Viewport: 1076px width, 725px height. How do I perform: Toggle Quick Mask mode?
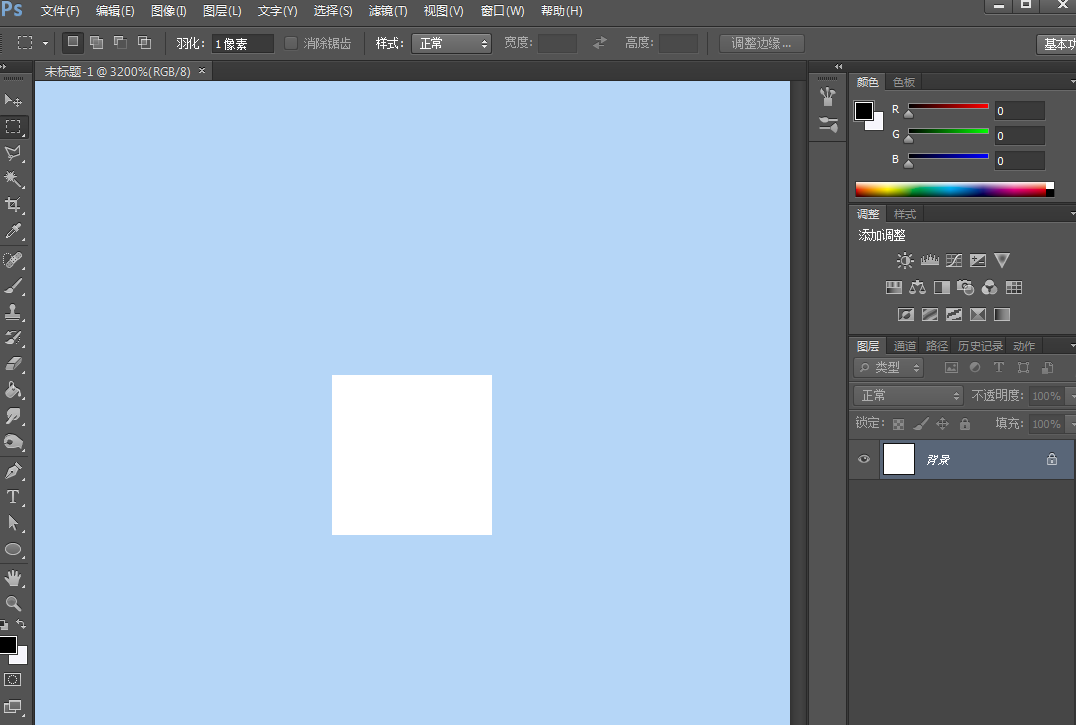click(13, 680)
